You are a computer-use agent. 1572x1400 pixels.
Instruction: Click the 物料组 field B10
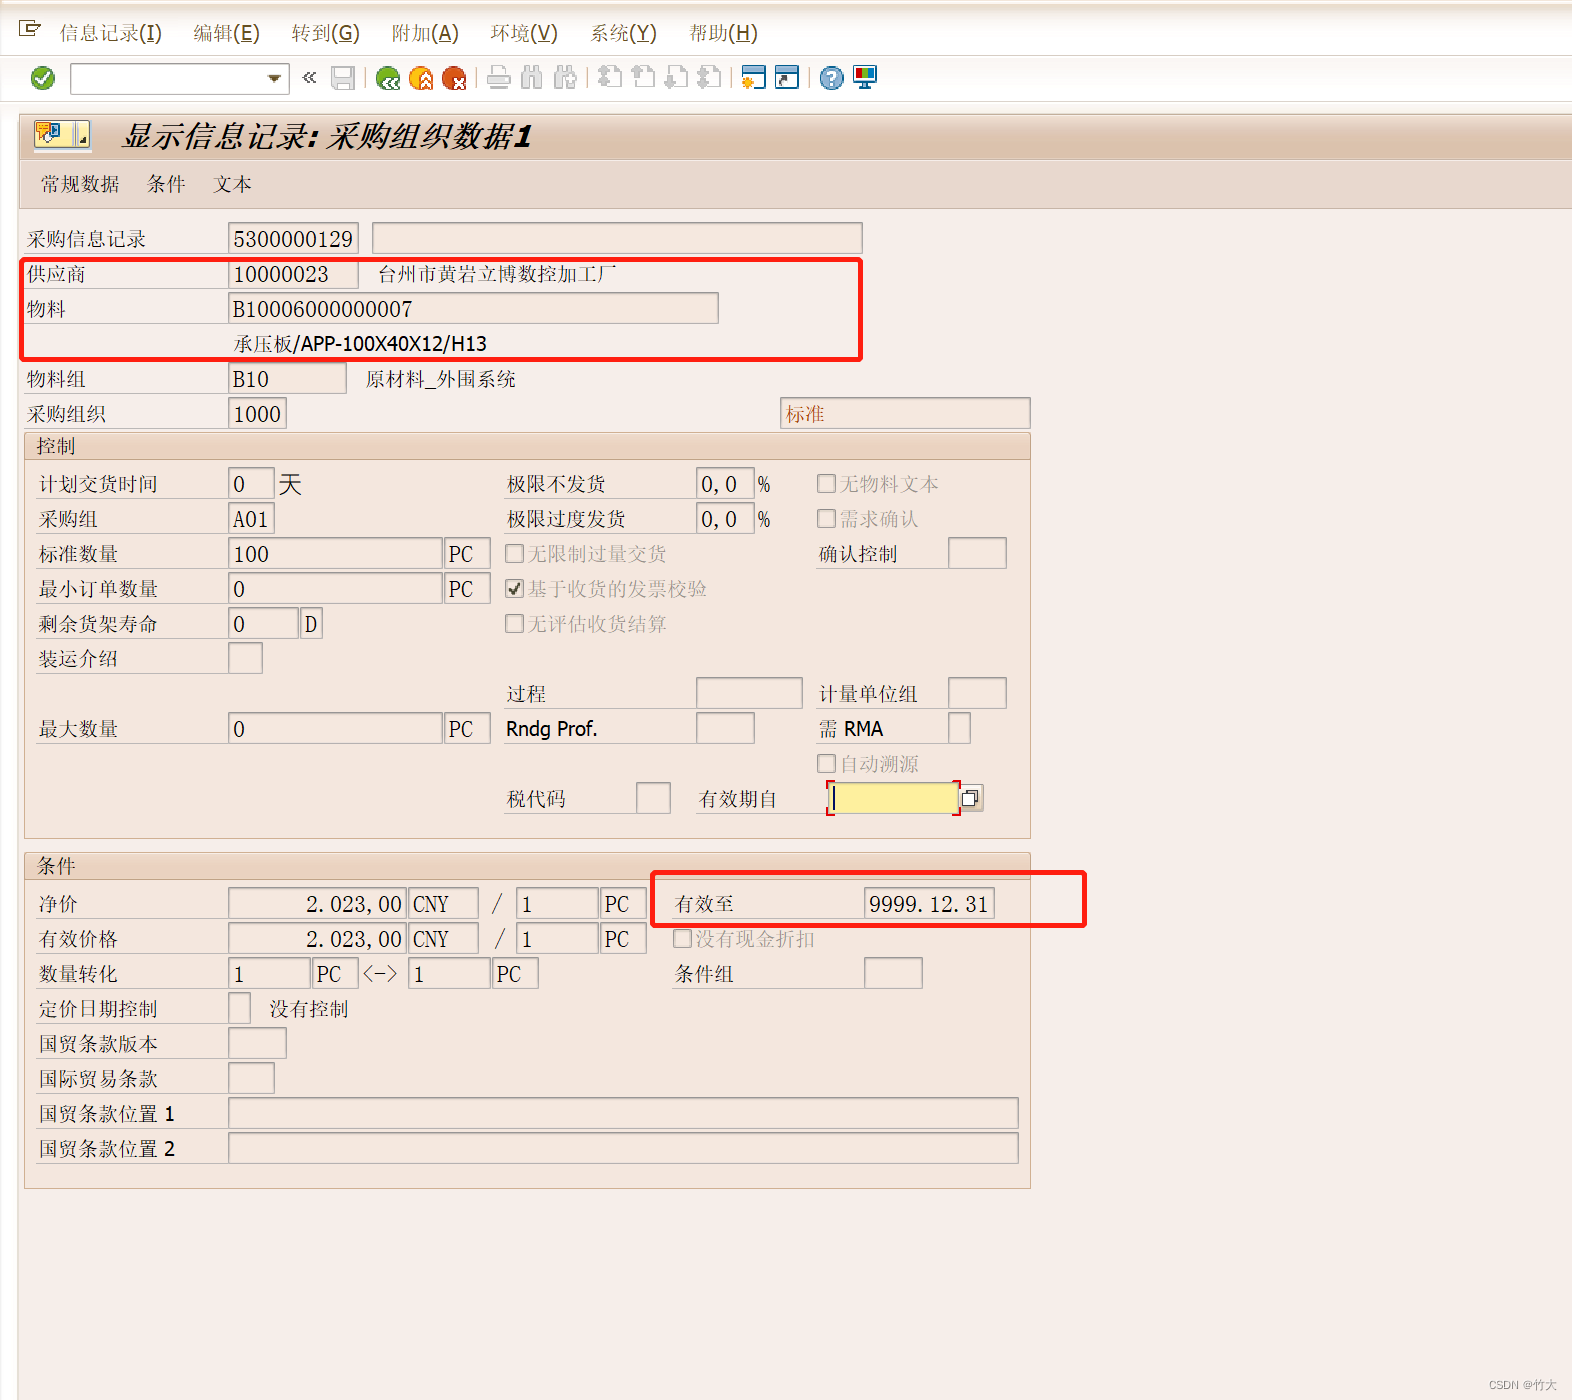click(x=287, y=378)
